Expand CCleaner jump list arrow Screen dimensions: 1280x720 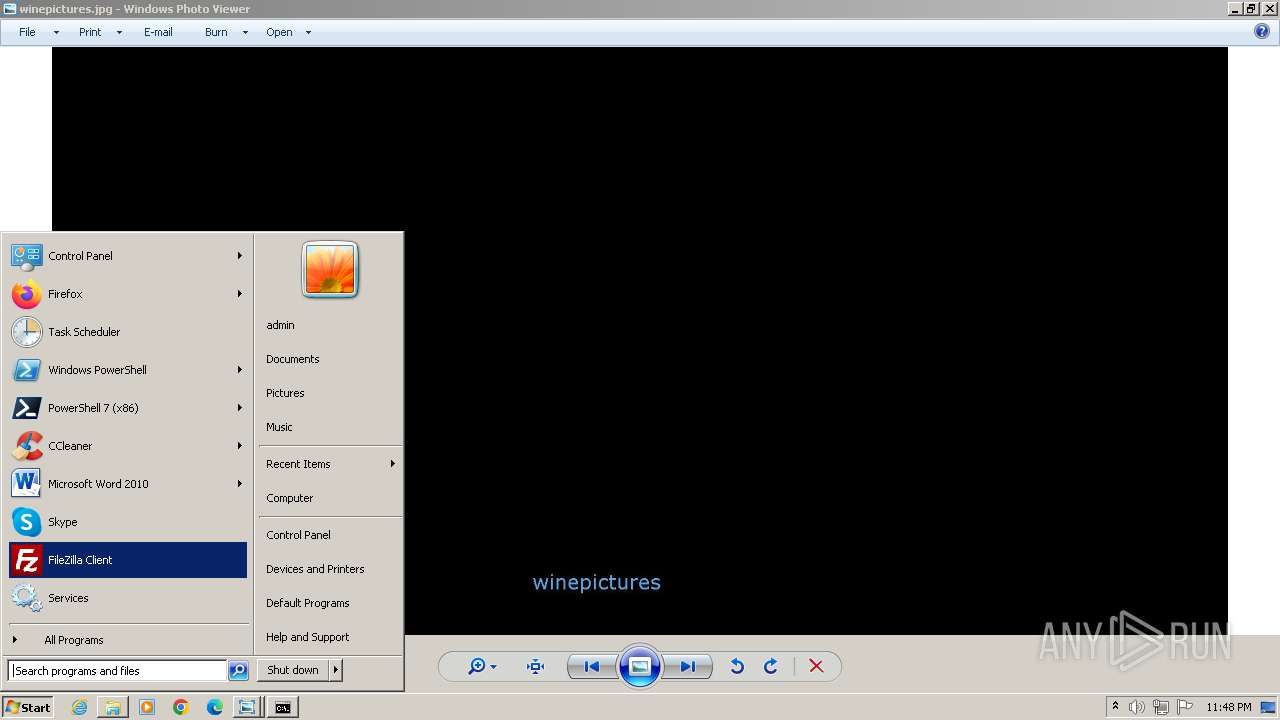click(x=240, y=446)
